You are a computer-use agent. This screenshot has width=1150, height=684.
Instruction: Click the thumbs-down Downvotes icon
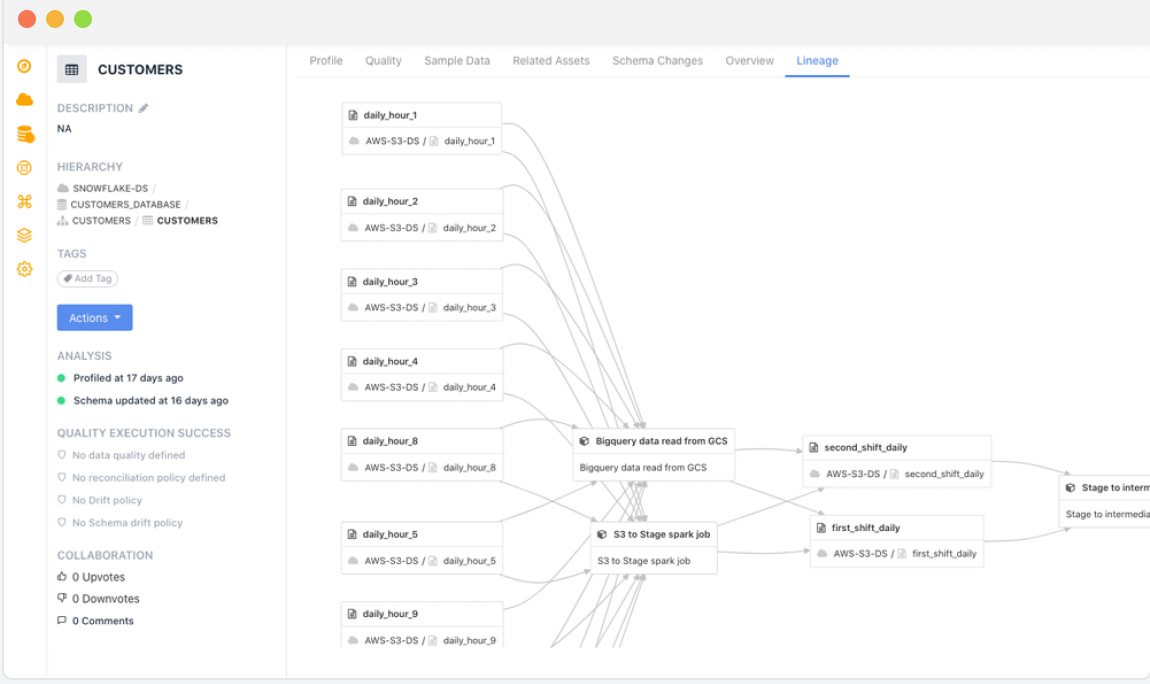point(62,599)
